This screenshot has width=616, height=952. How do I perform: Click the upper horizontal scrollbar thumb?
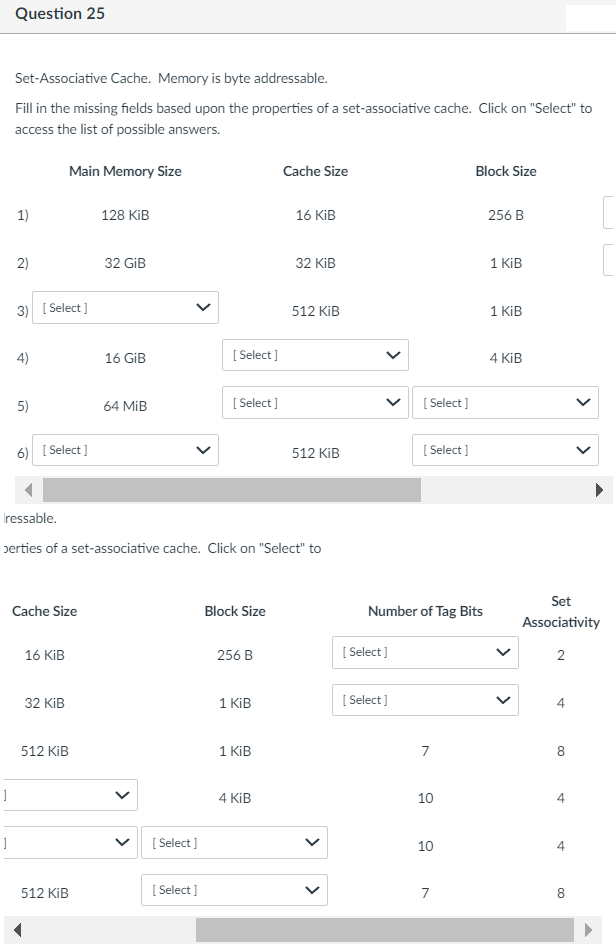pos(232,490)
